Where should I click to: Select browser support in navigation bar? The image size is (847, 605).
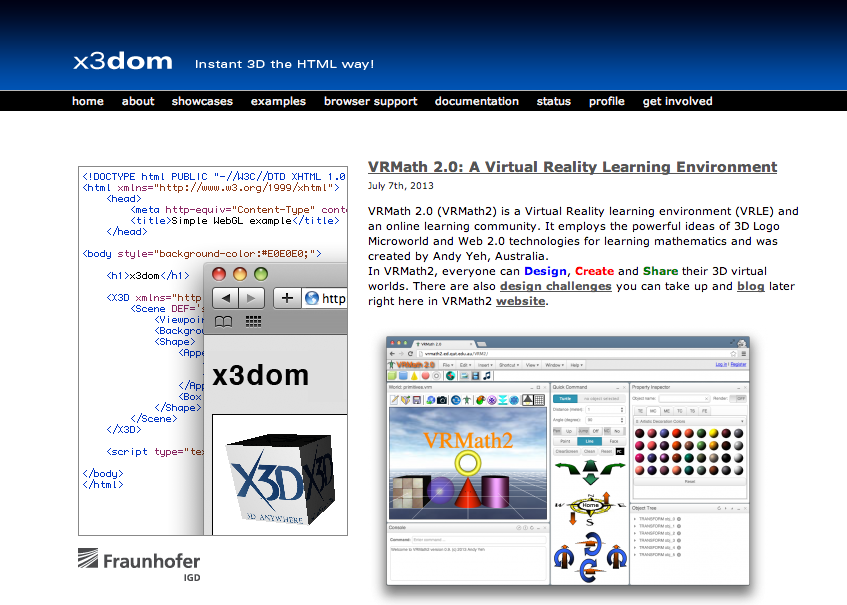[370, 101]
